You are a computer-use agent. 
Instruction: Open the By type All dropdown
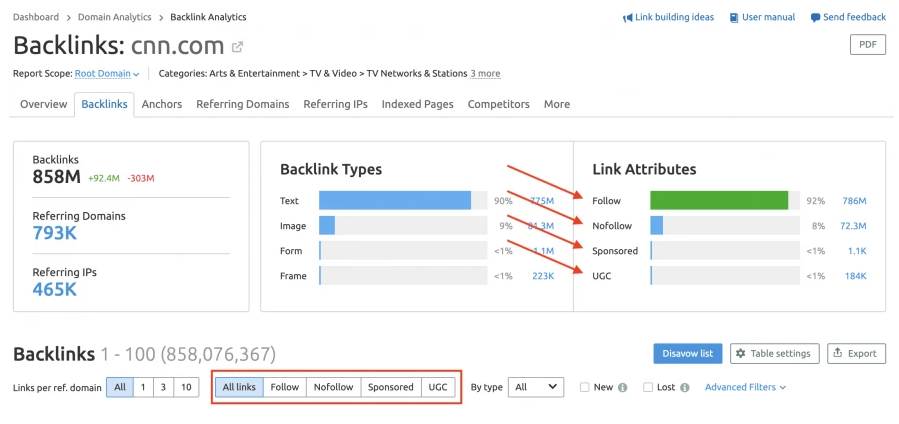click(x=535, y=387)
